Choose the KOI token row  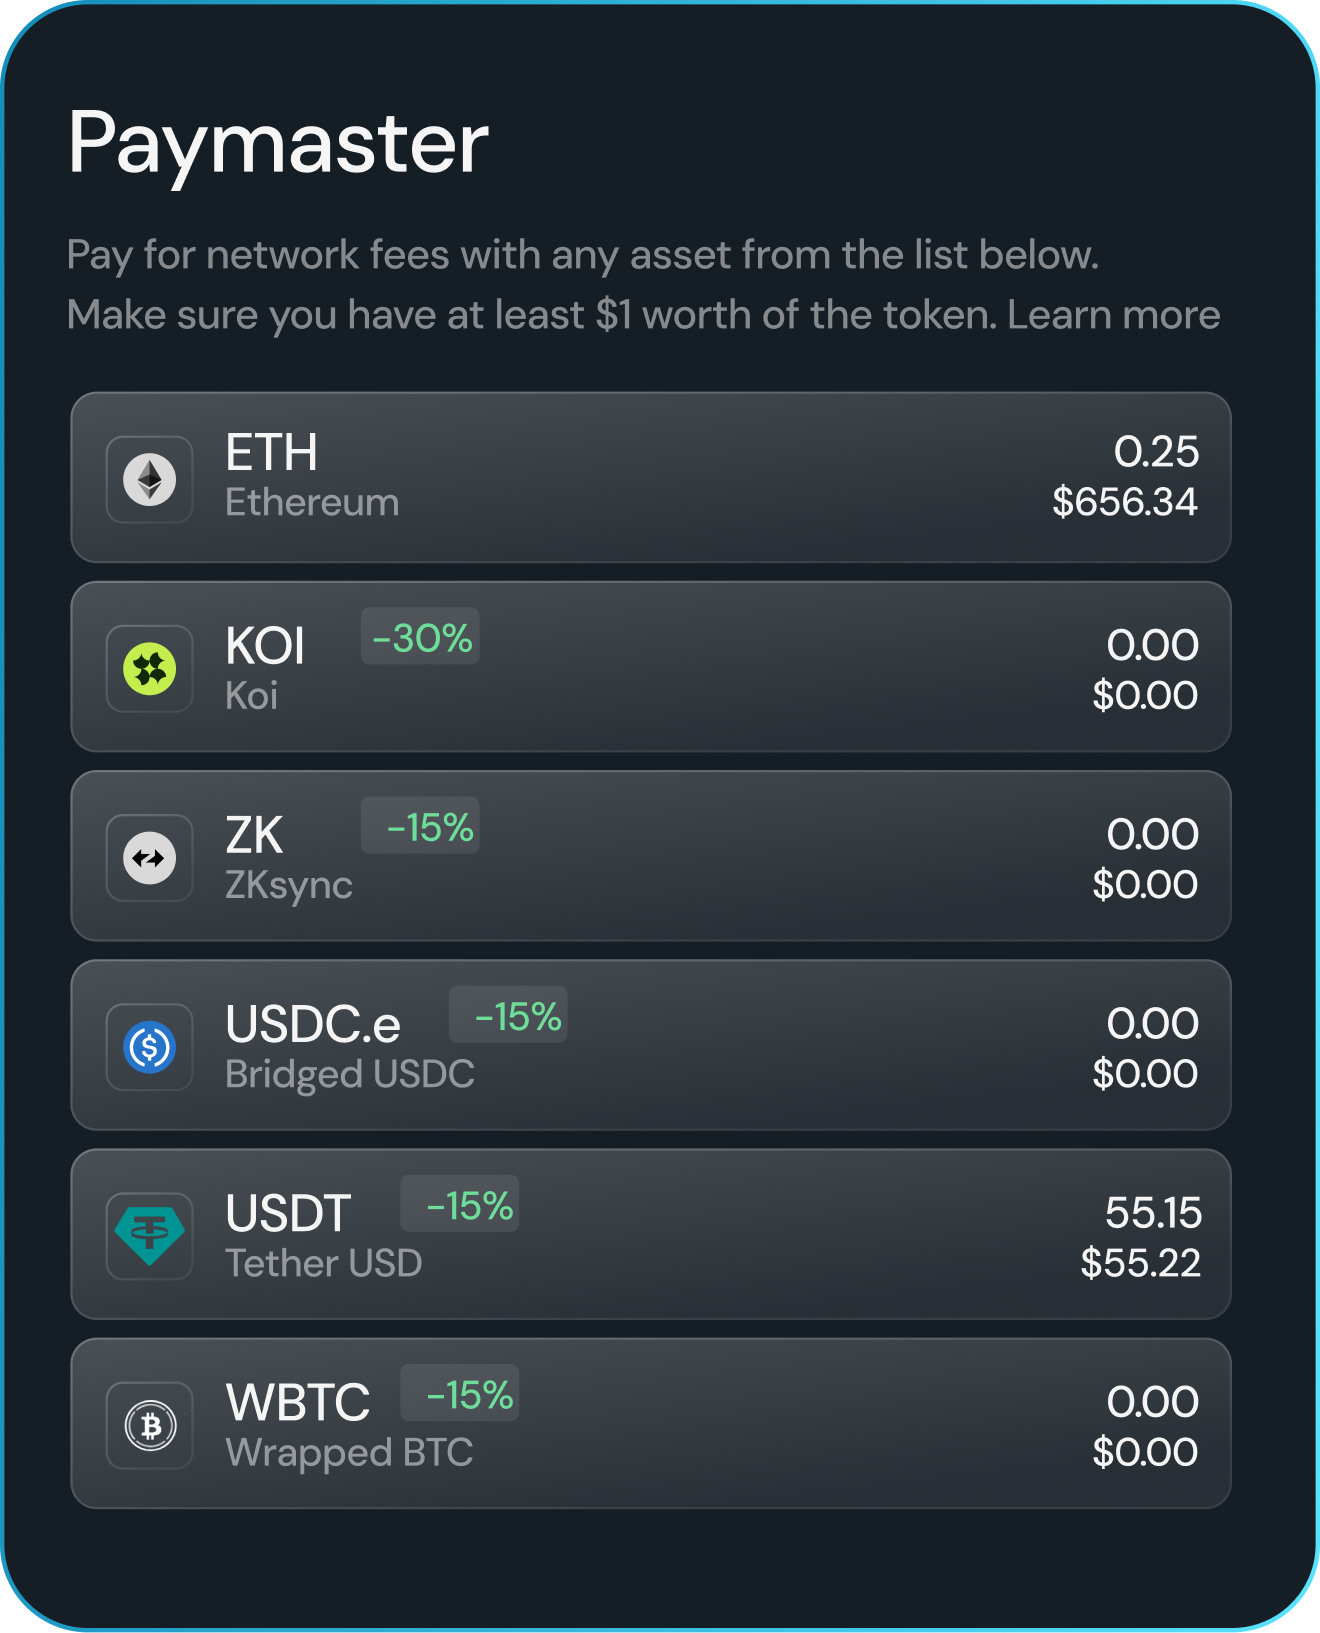pos(651,666)
